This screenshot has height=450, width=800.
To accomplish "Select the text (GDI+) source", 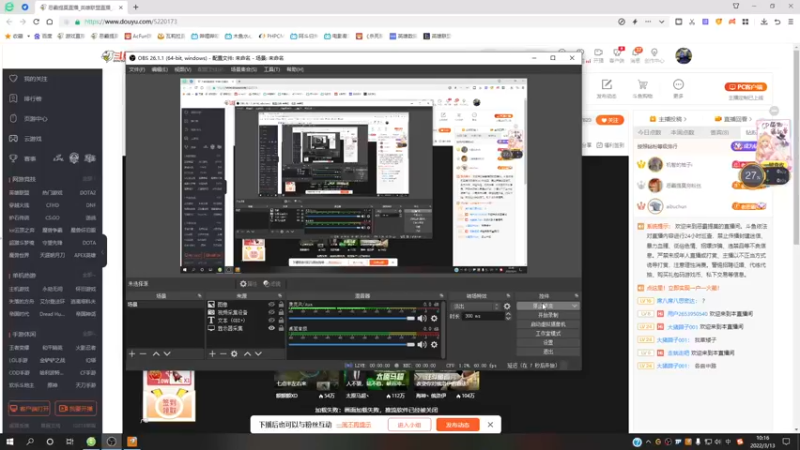I will (x=245, y=320).
